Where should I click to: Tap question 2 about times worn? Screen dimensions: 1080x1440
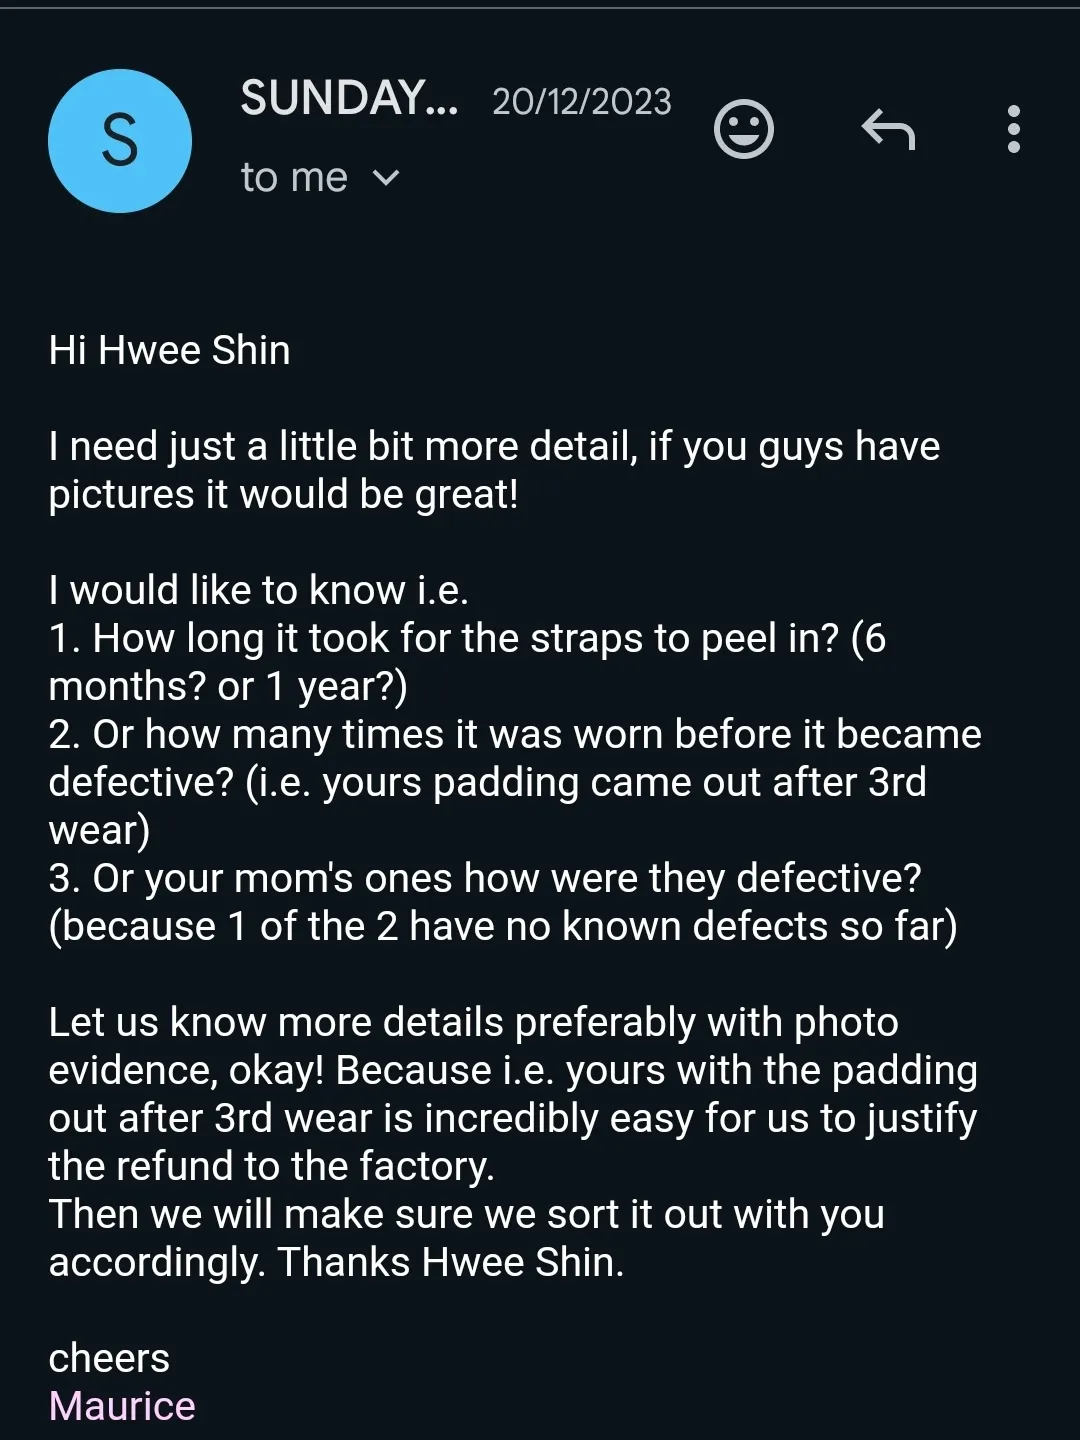click(x=515, y=735)
